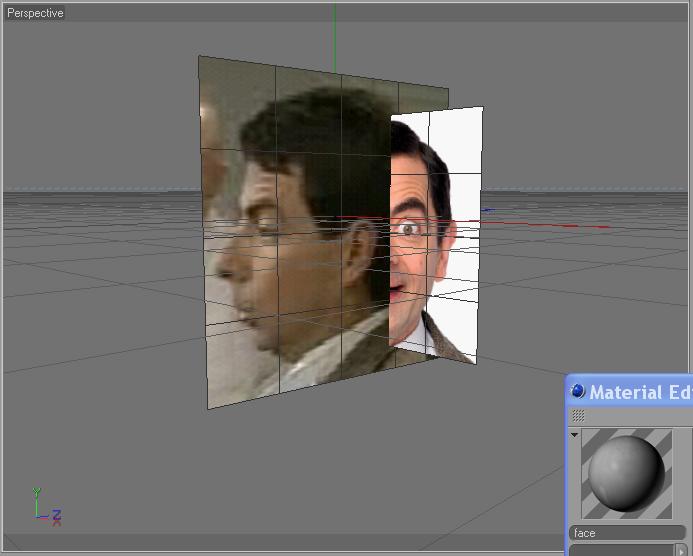Click the XYZ axis orientation indicator
Viewport: 693px width, 556px height.
[x=47, y=507]
